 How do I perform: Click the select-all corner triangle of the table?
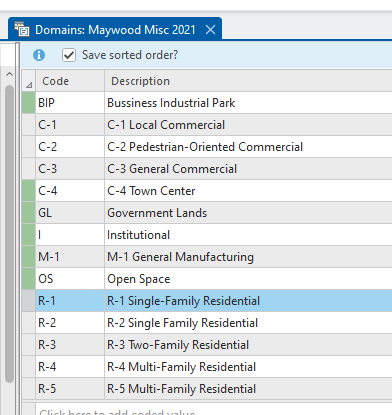(29, 82)
